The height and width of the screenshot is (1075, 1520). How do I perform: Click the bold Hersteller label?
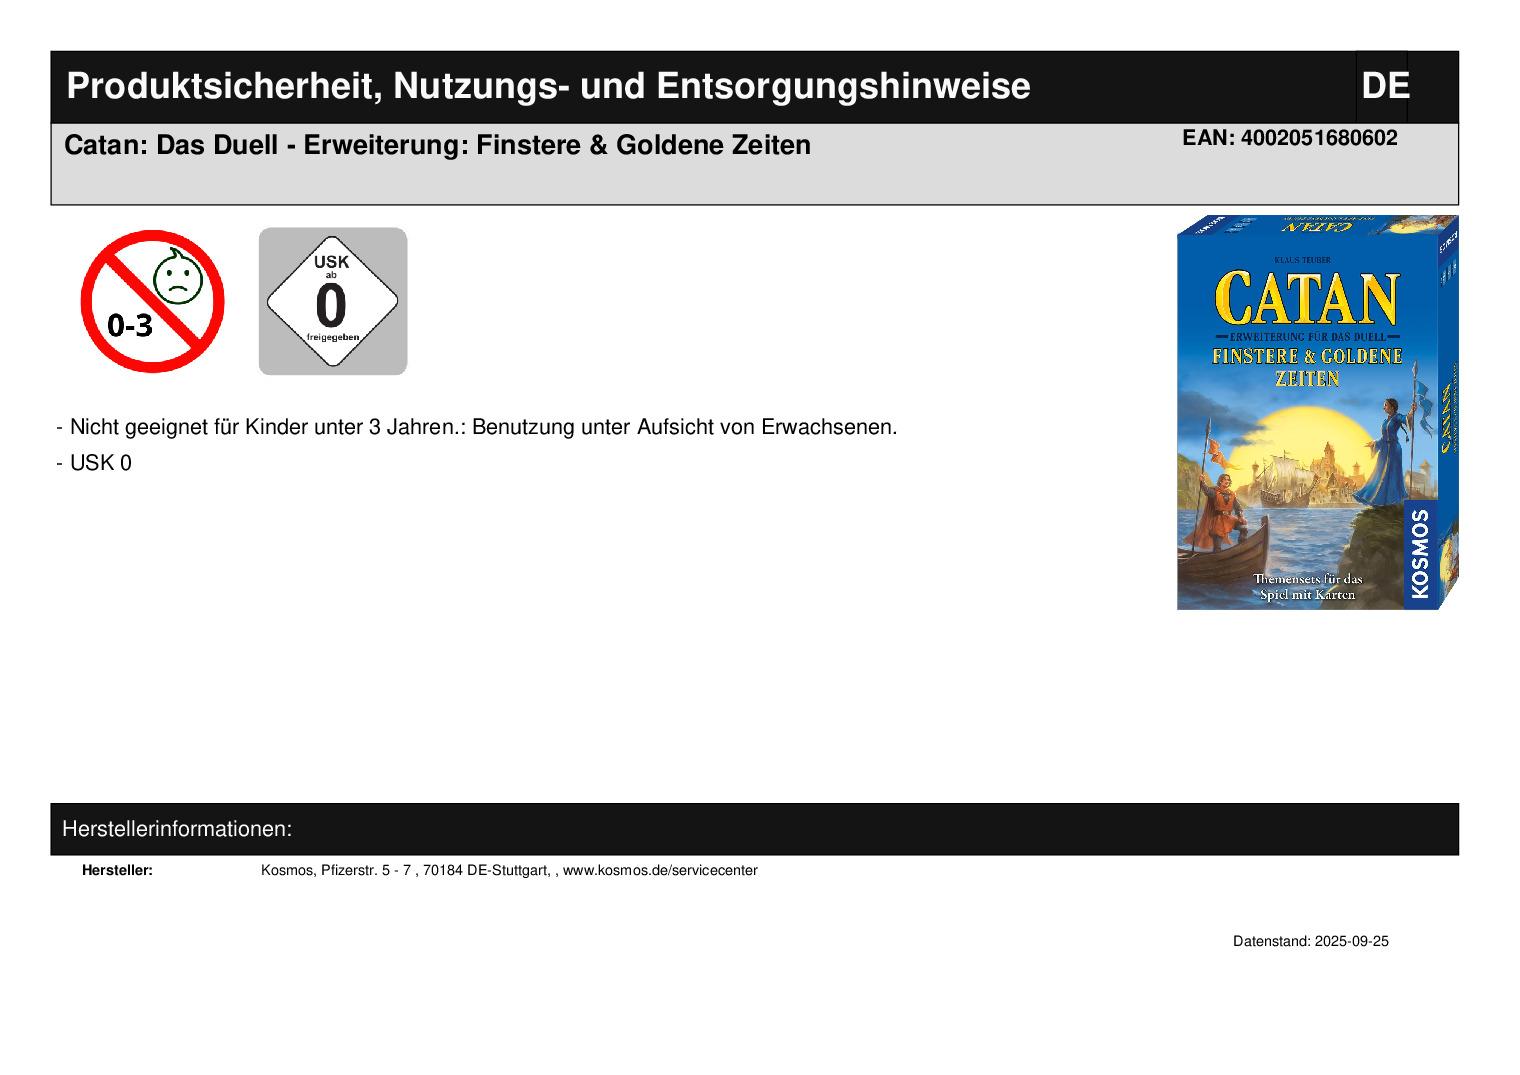[117, 870]
